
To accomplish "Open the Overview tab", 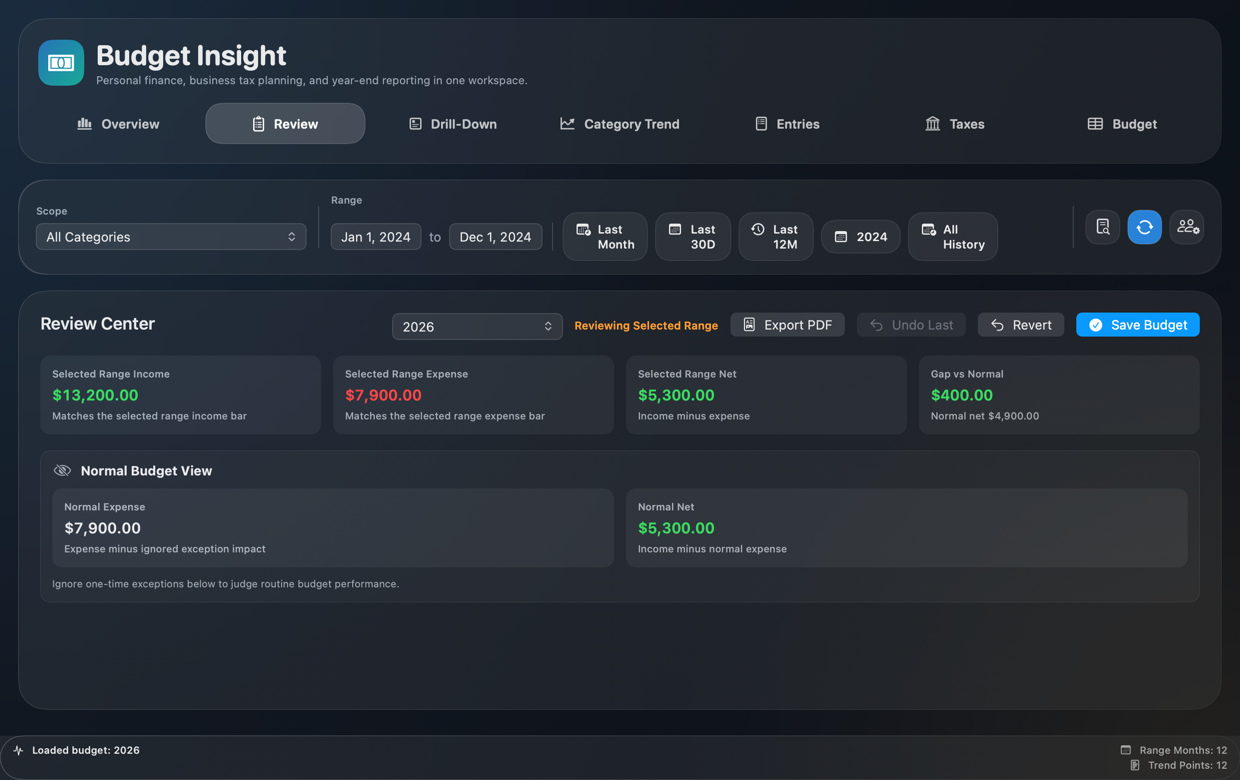I will pos(118,124).
